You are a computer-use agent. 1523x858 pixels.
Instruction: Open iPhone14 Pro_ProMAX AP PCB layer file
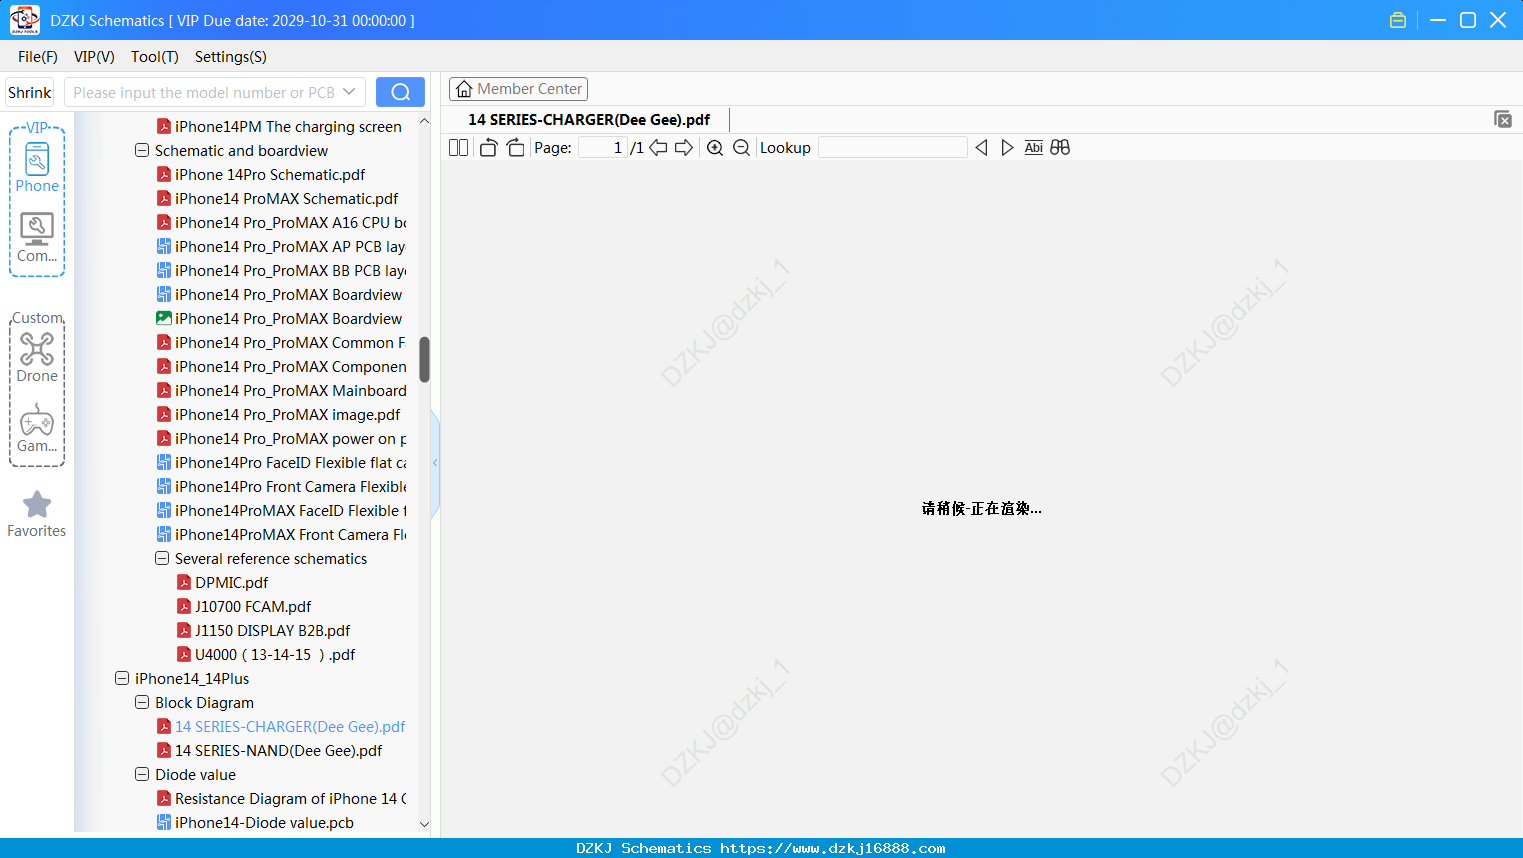click(x=281, y=247)
